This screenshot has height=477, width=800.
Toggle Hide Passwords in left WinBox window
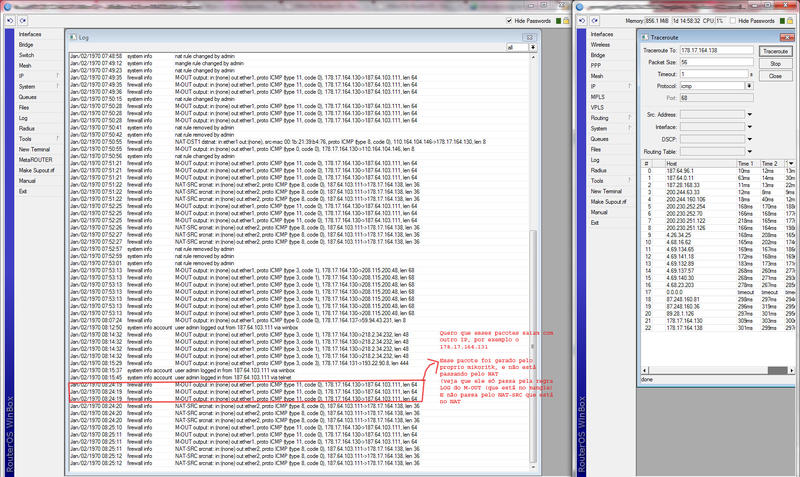509,21
